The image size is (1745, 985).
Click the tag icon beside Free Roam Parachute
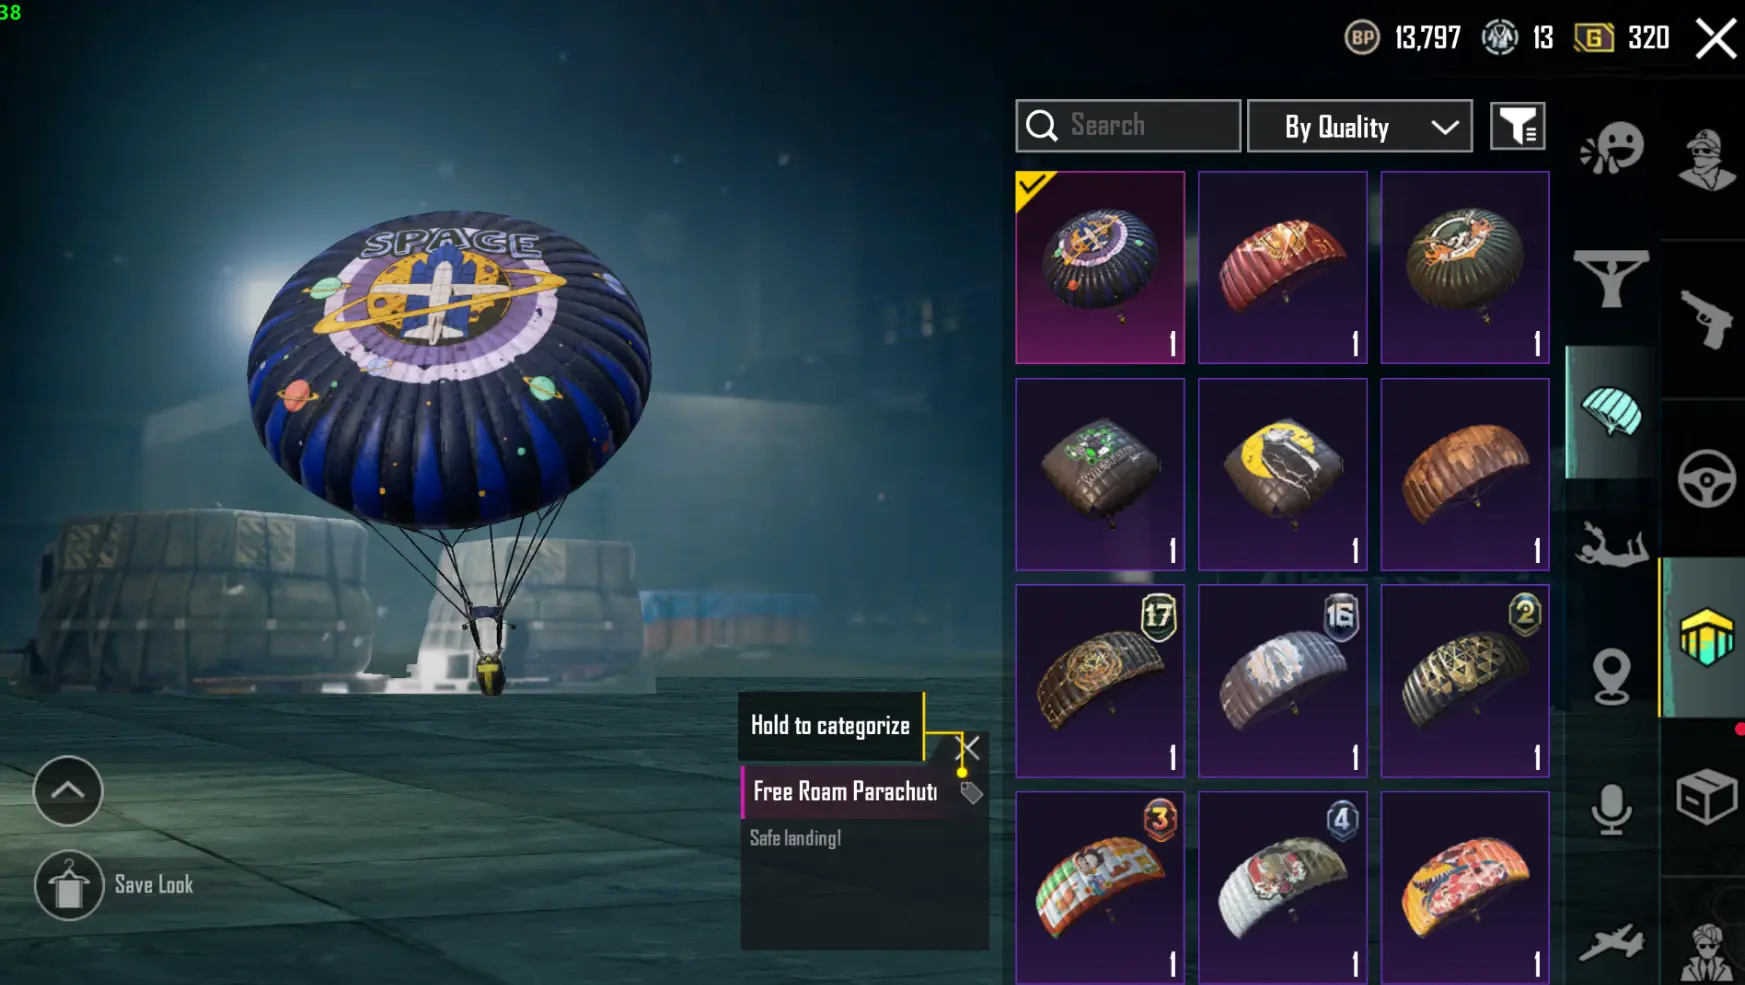[x=971, y=793]
